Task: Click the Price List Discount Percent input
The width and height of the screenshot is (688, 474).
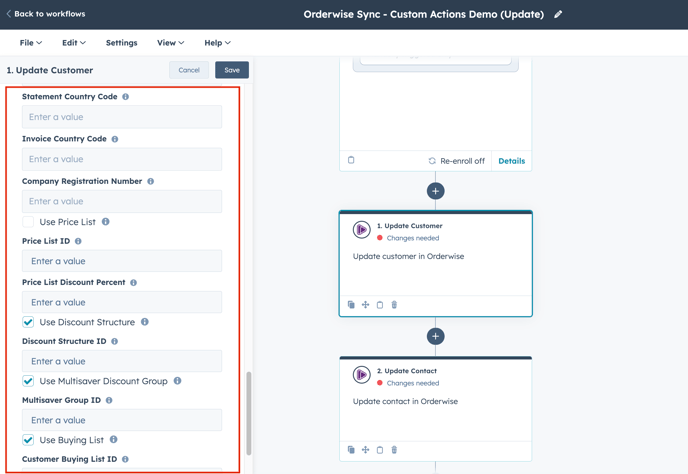Action: point(122,302)
